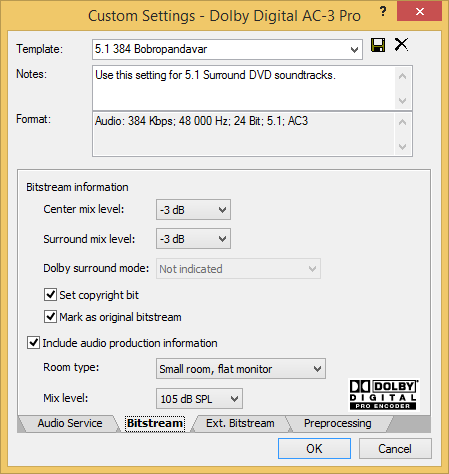Uncheck Set copyright bit
Viewport: 449px width, 474px height.
(50, 295)
